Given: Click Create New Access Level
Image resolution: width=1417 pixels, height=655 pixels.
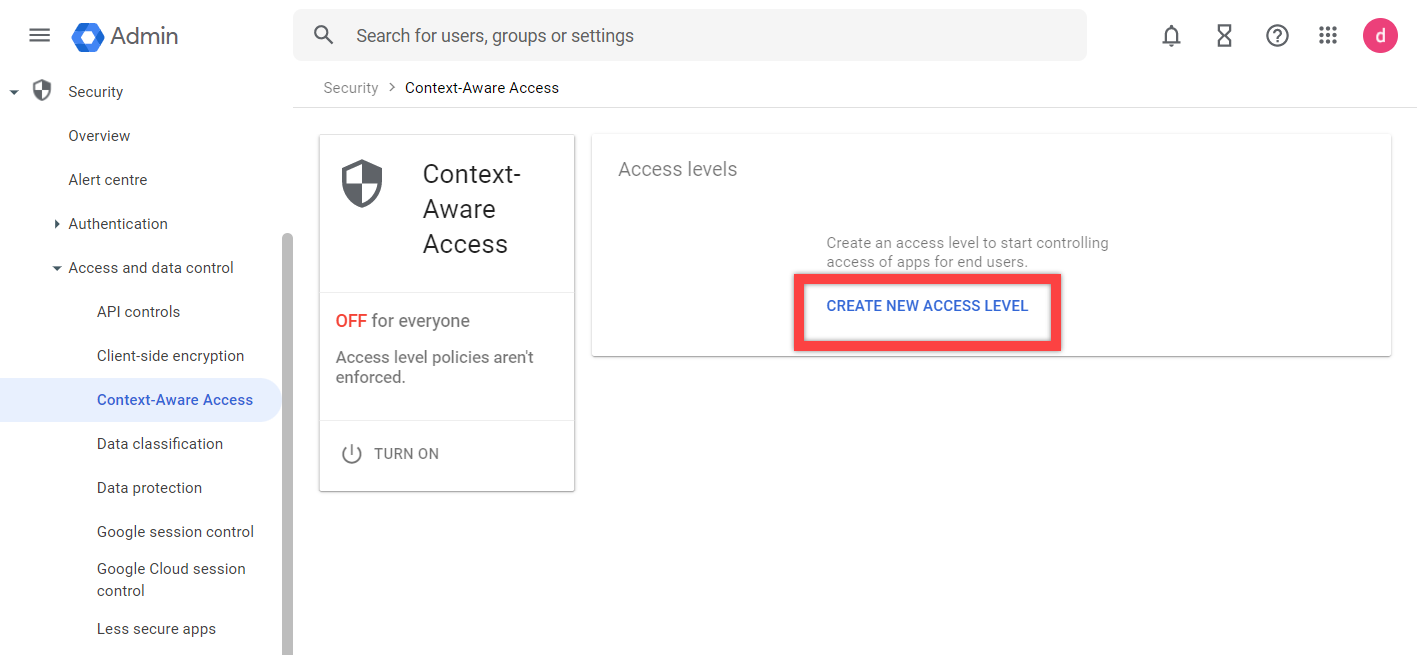Looking at the screenshot, I should [927, 306].
